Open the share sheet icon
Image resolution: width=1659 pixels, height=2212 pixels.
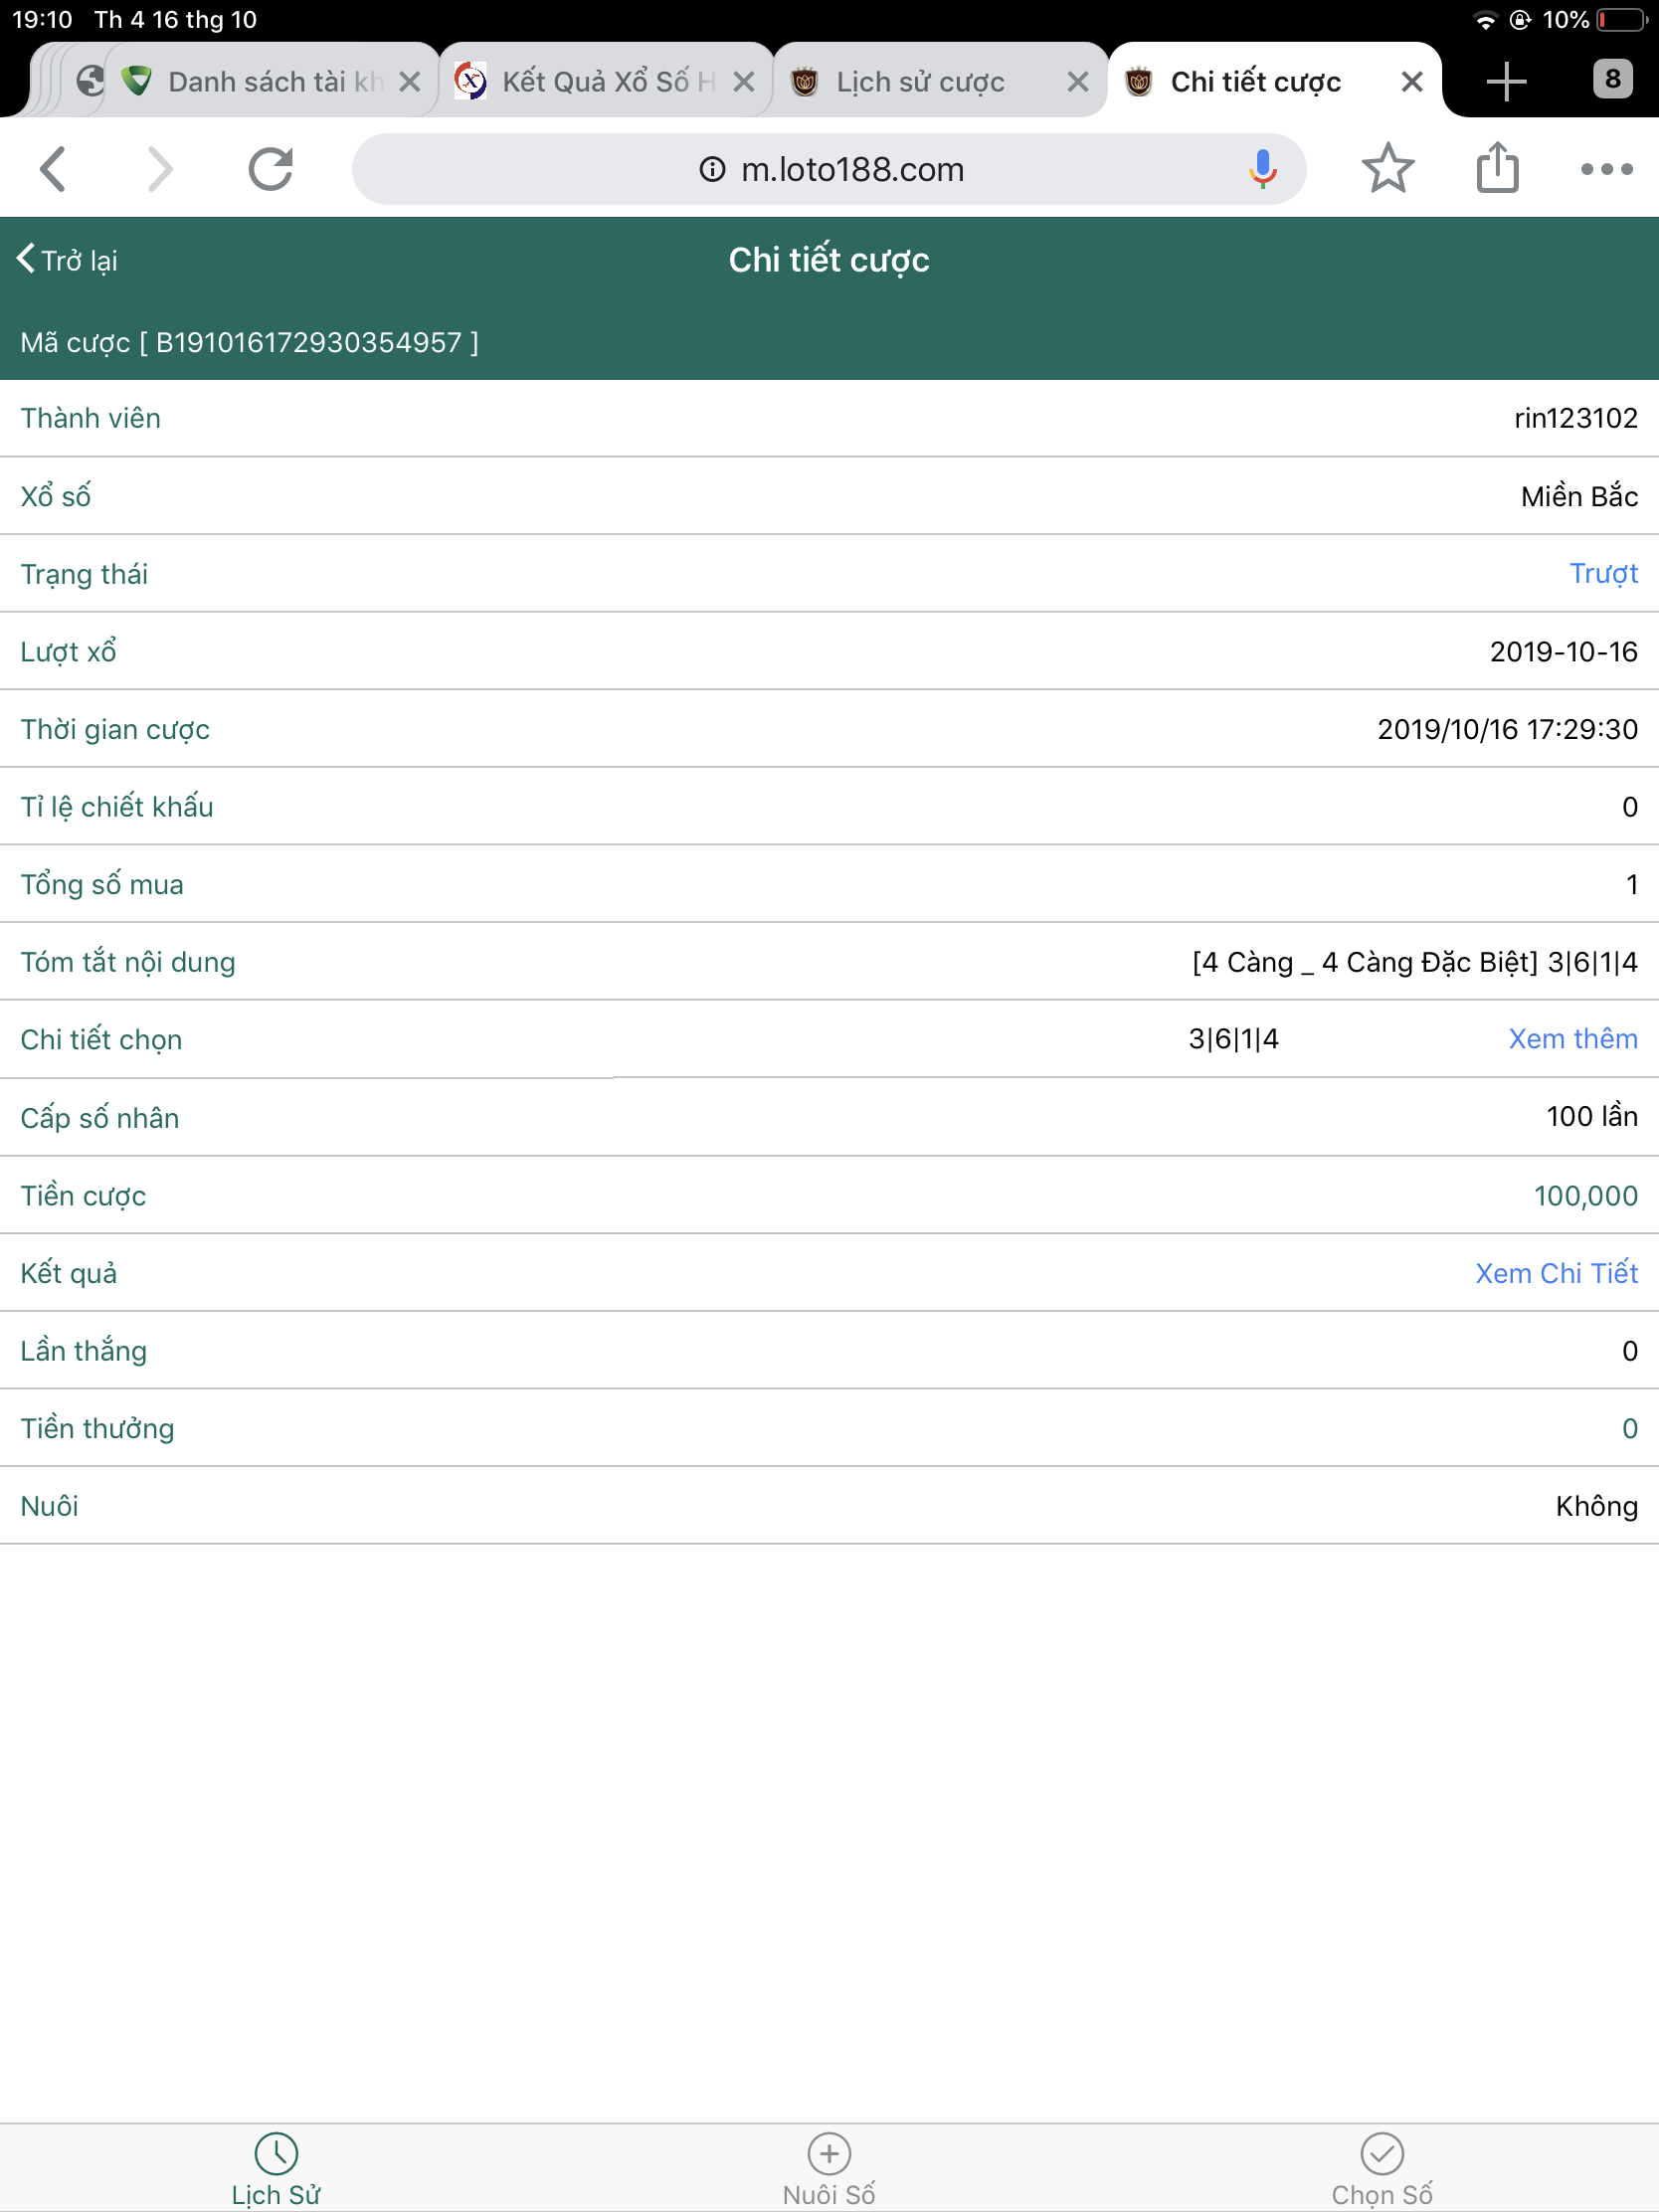(x=1497, y=167)
